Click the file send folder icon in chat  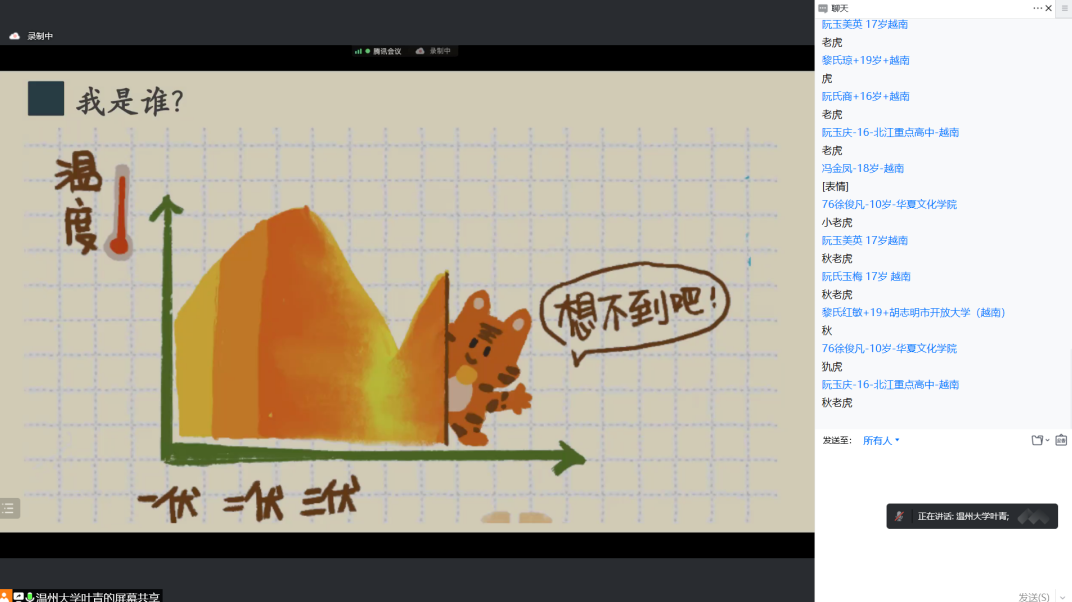click(x=1037, y=440)
